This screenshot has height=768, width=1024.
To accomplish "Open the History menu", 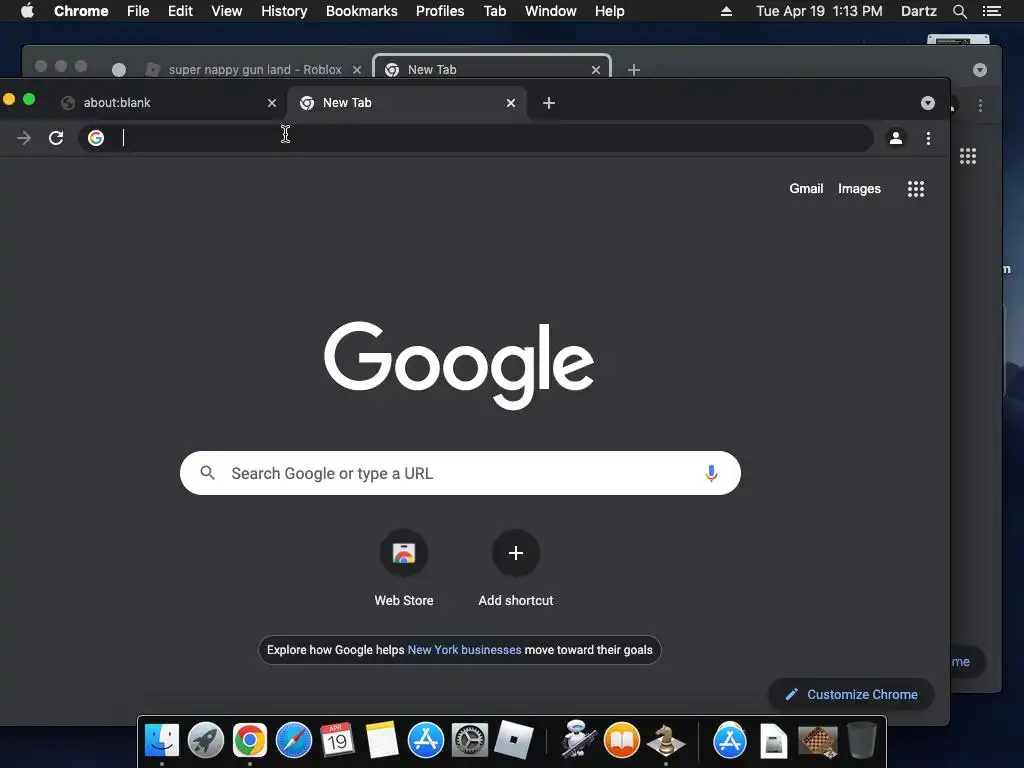I will coord(284,11).
